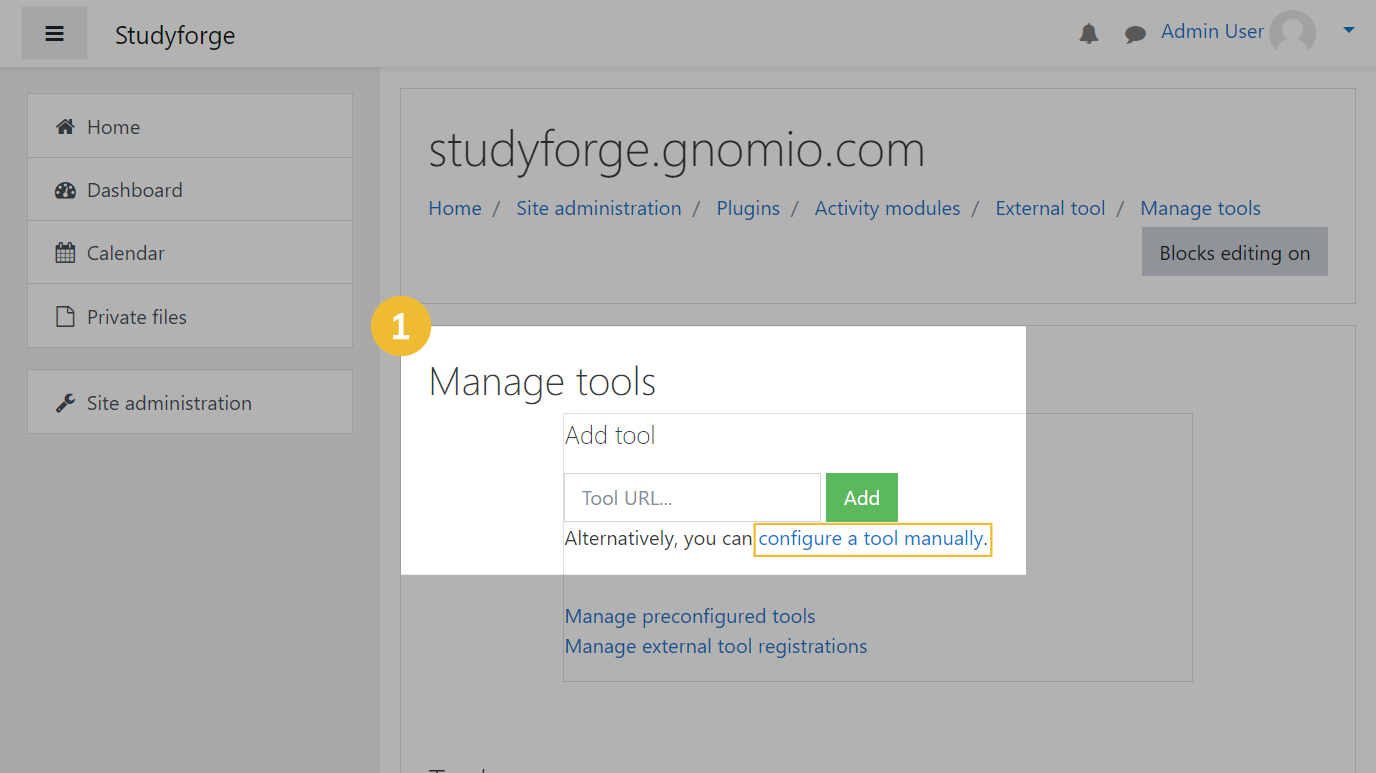
Task: Click the Plugins breadcrumb link
Action: pos(748,208)
